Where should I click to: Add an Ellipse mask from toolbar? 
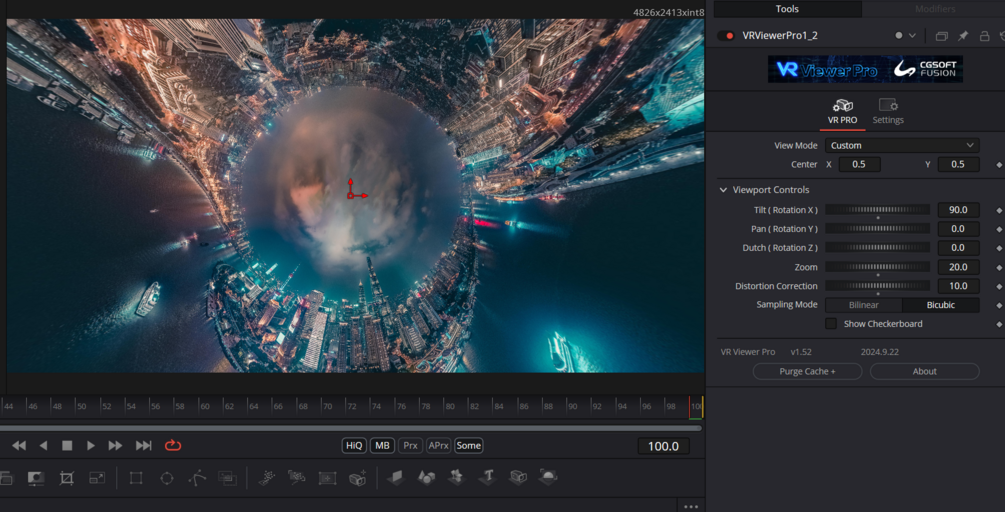(x=167, y=478)
